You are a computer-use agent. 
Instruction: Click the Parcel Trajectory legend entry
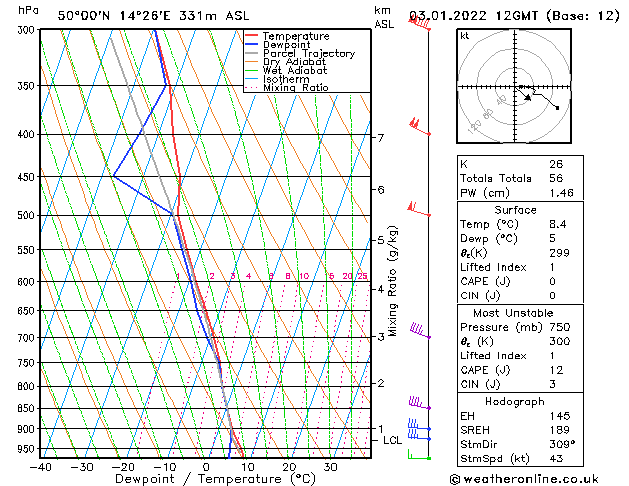(308, 54)
